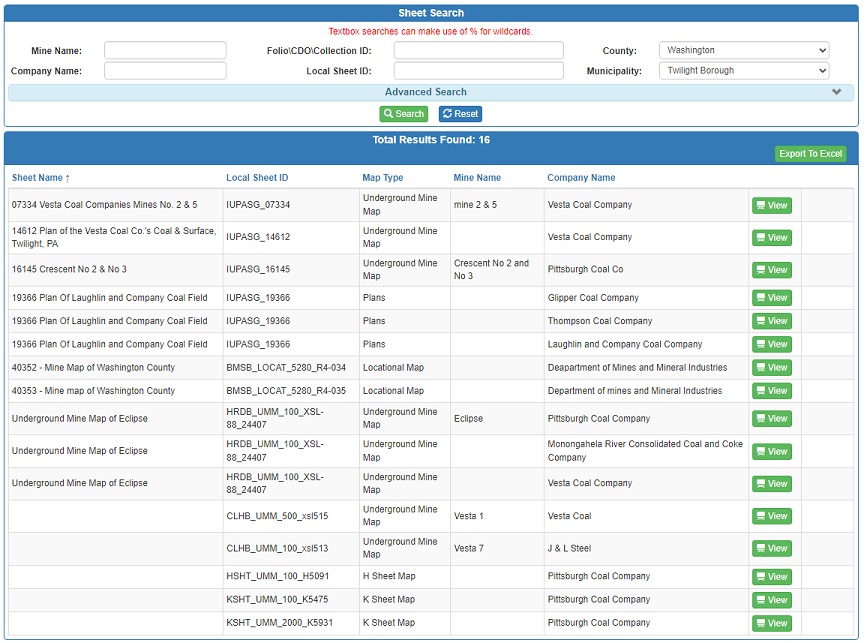Click the 'H Sheet Map' cell
The width and height of the screenshot is (867, 643).
pos(389,576)
